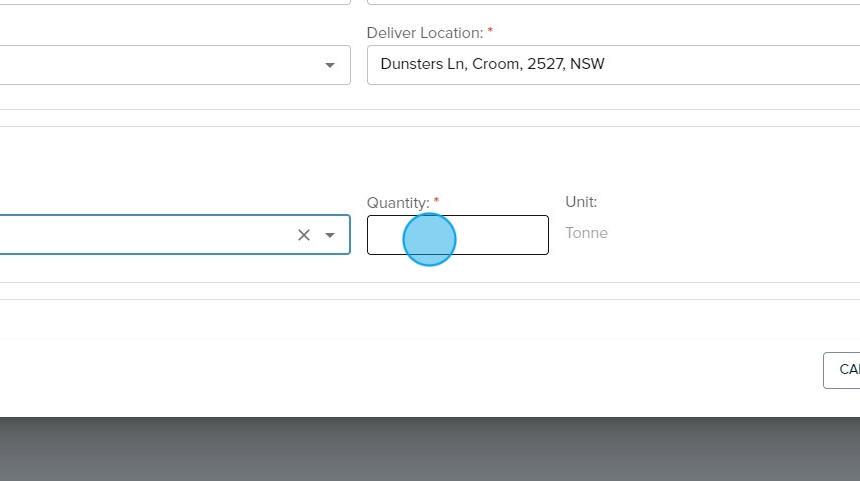Clear the selection with the X icon
This screenshot has height=481, width=860.
pyautogui.click(x=304, y=235)
